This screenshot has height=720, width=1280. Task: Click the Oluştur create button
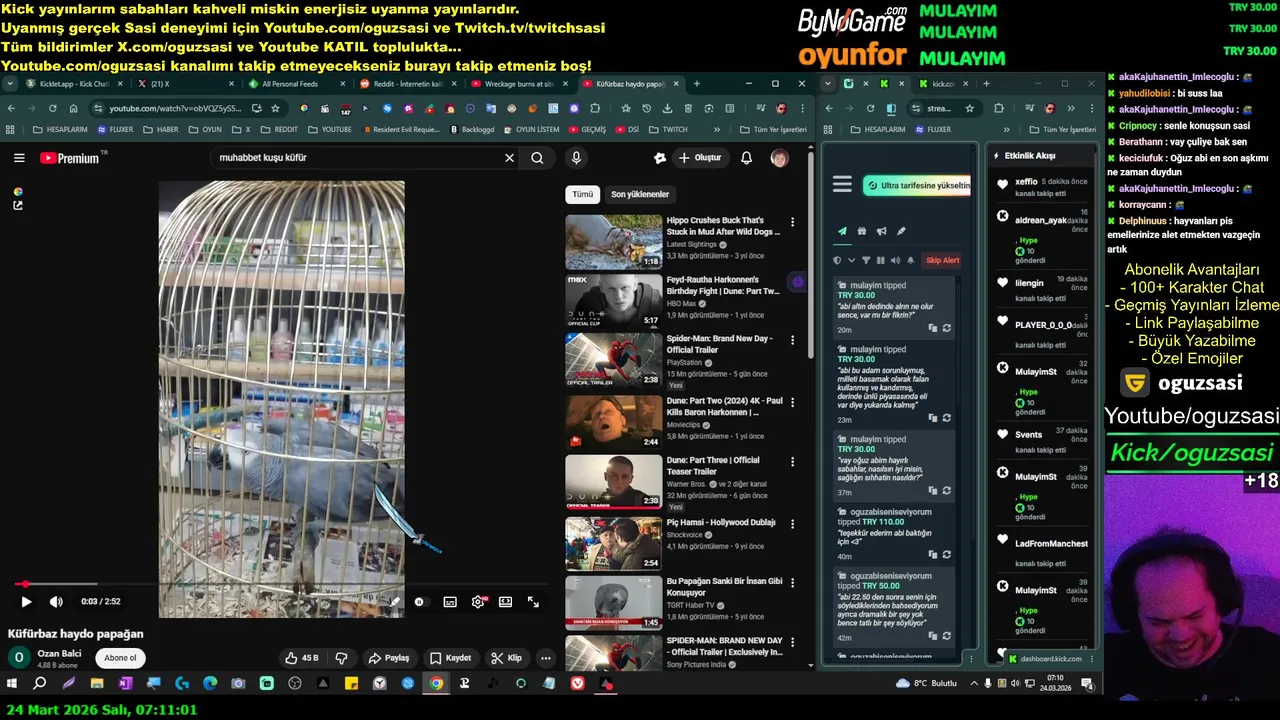tap(700, 158)
